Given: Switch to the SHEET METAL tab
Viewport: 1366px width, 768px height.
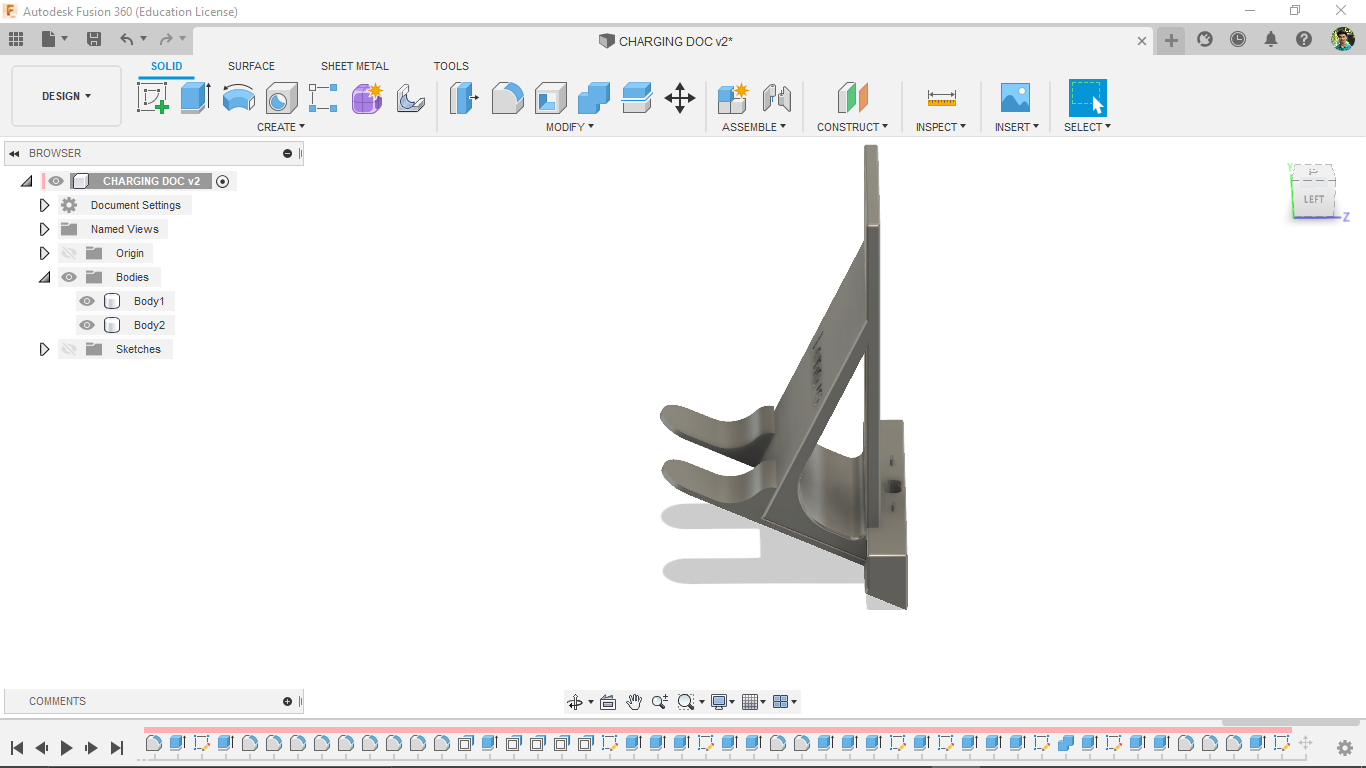Looking at the screenshot, I should tap(355, 66).
